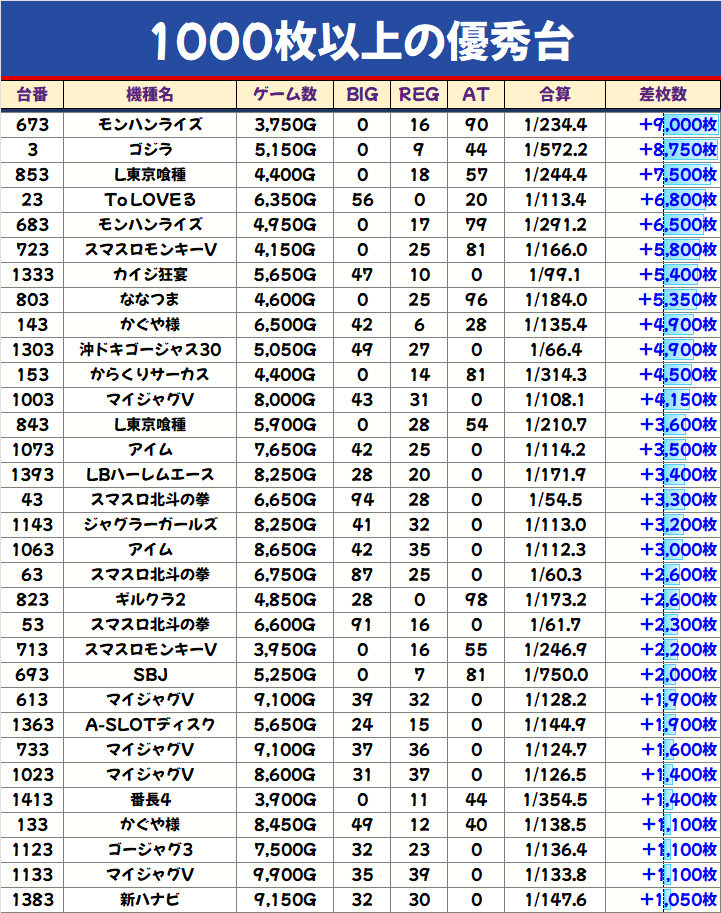Click machine number 613
The height and width of the screenshot is (913, 721).
32,700
